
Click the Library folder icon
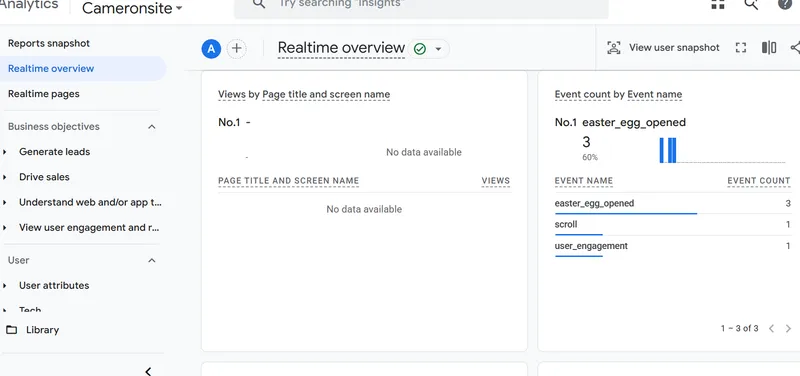click(11, 330)
